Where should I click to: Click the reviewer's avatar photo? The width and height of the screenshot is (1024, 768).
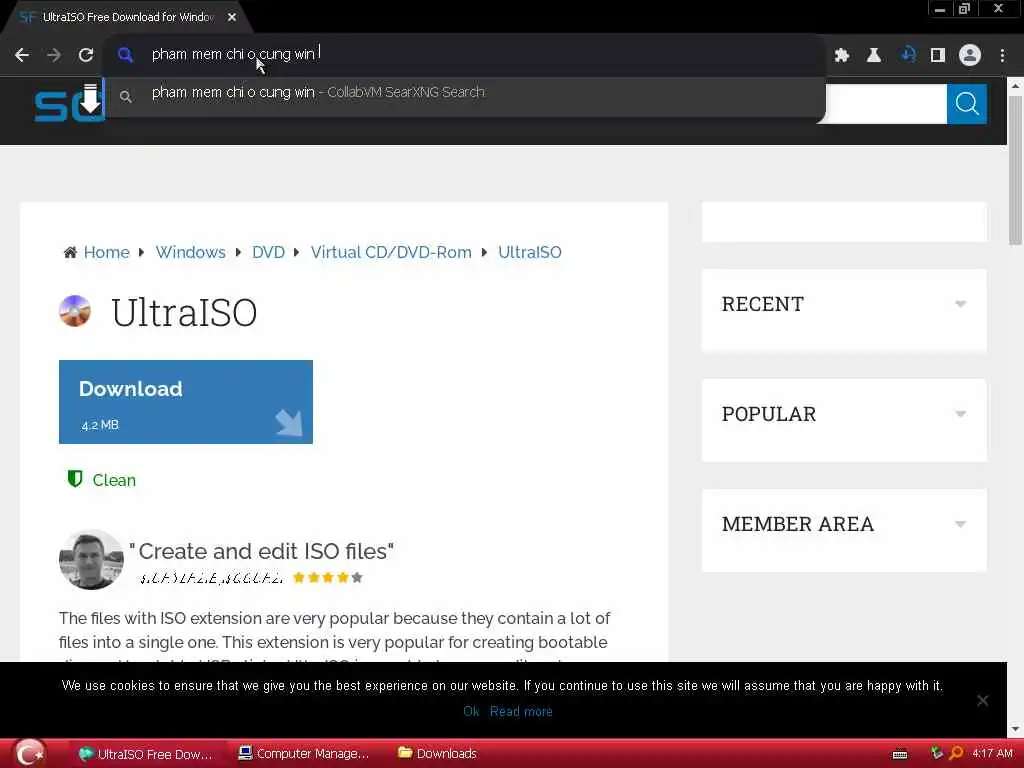[x=91, y=560]
